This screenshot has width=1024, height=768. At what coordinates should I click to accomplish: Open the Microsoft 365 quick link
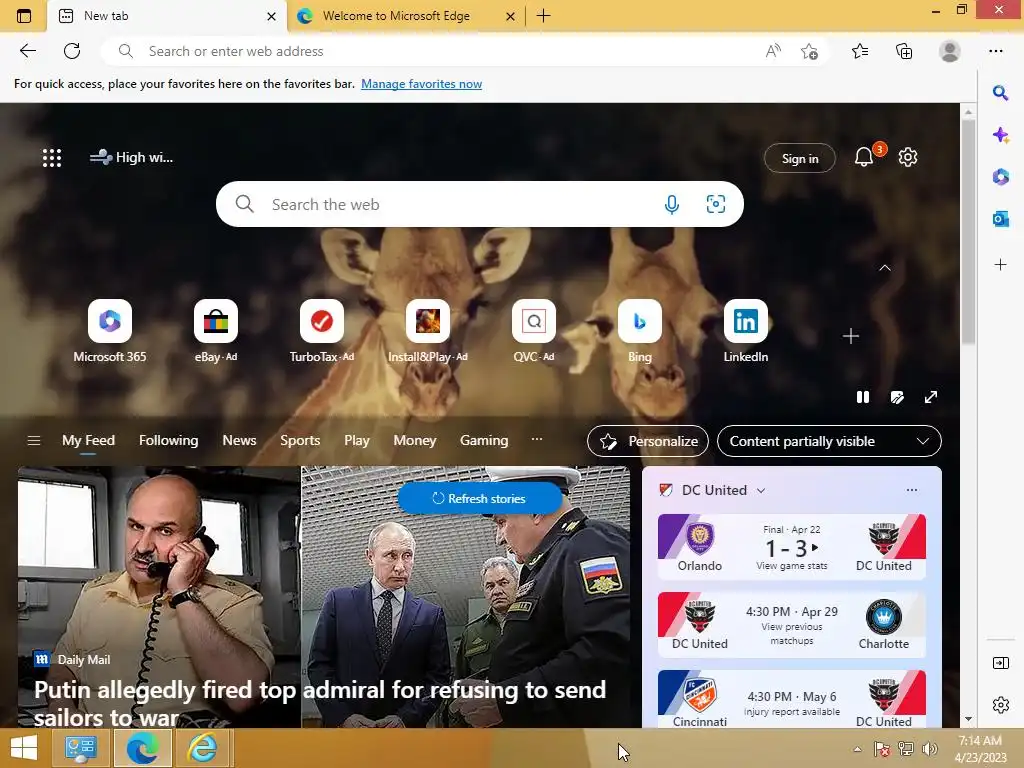coord(110,331)
